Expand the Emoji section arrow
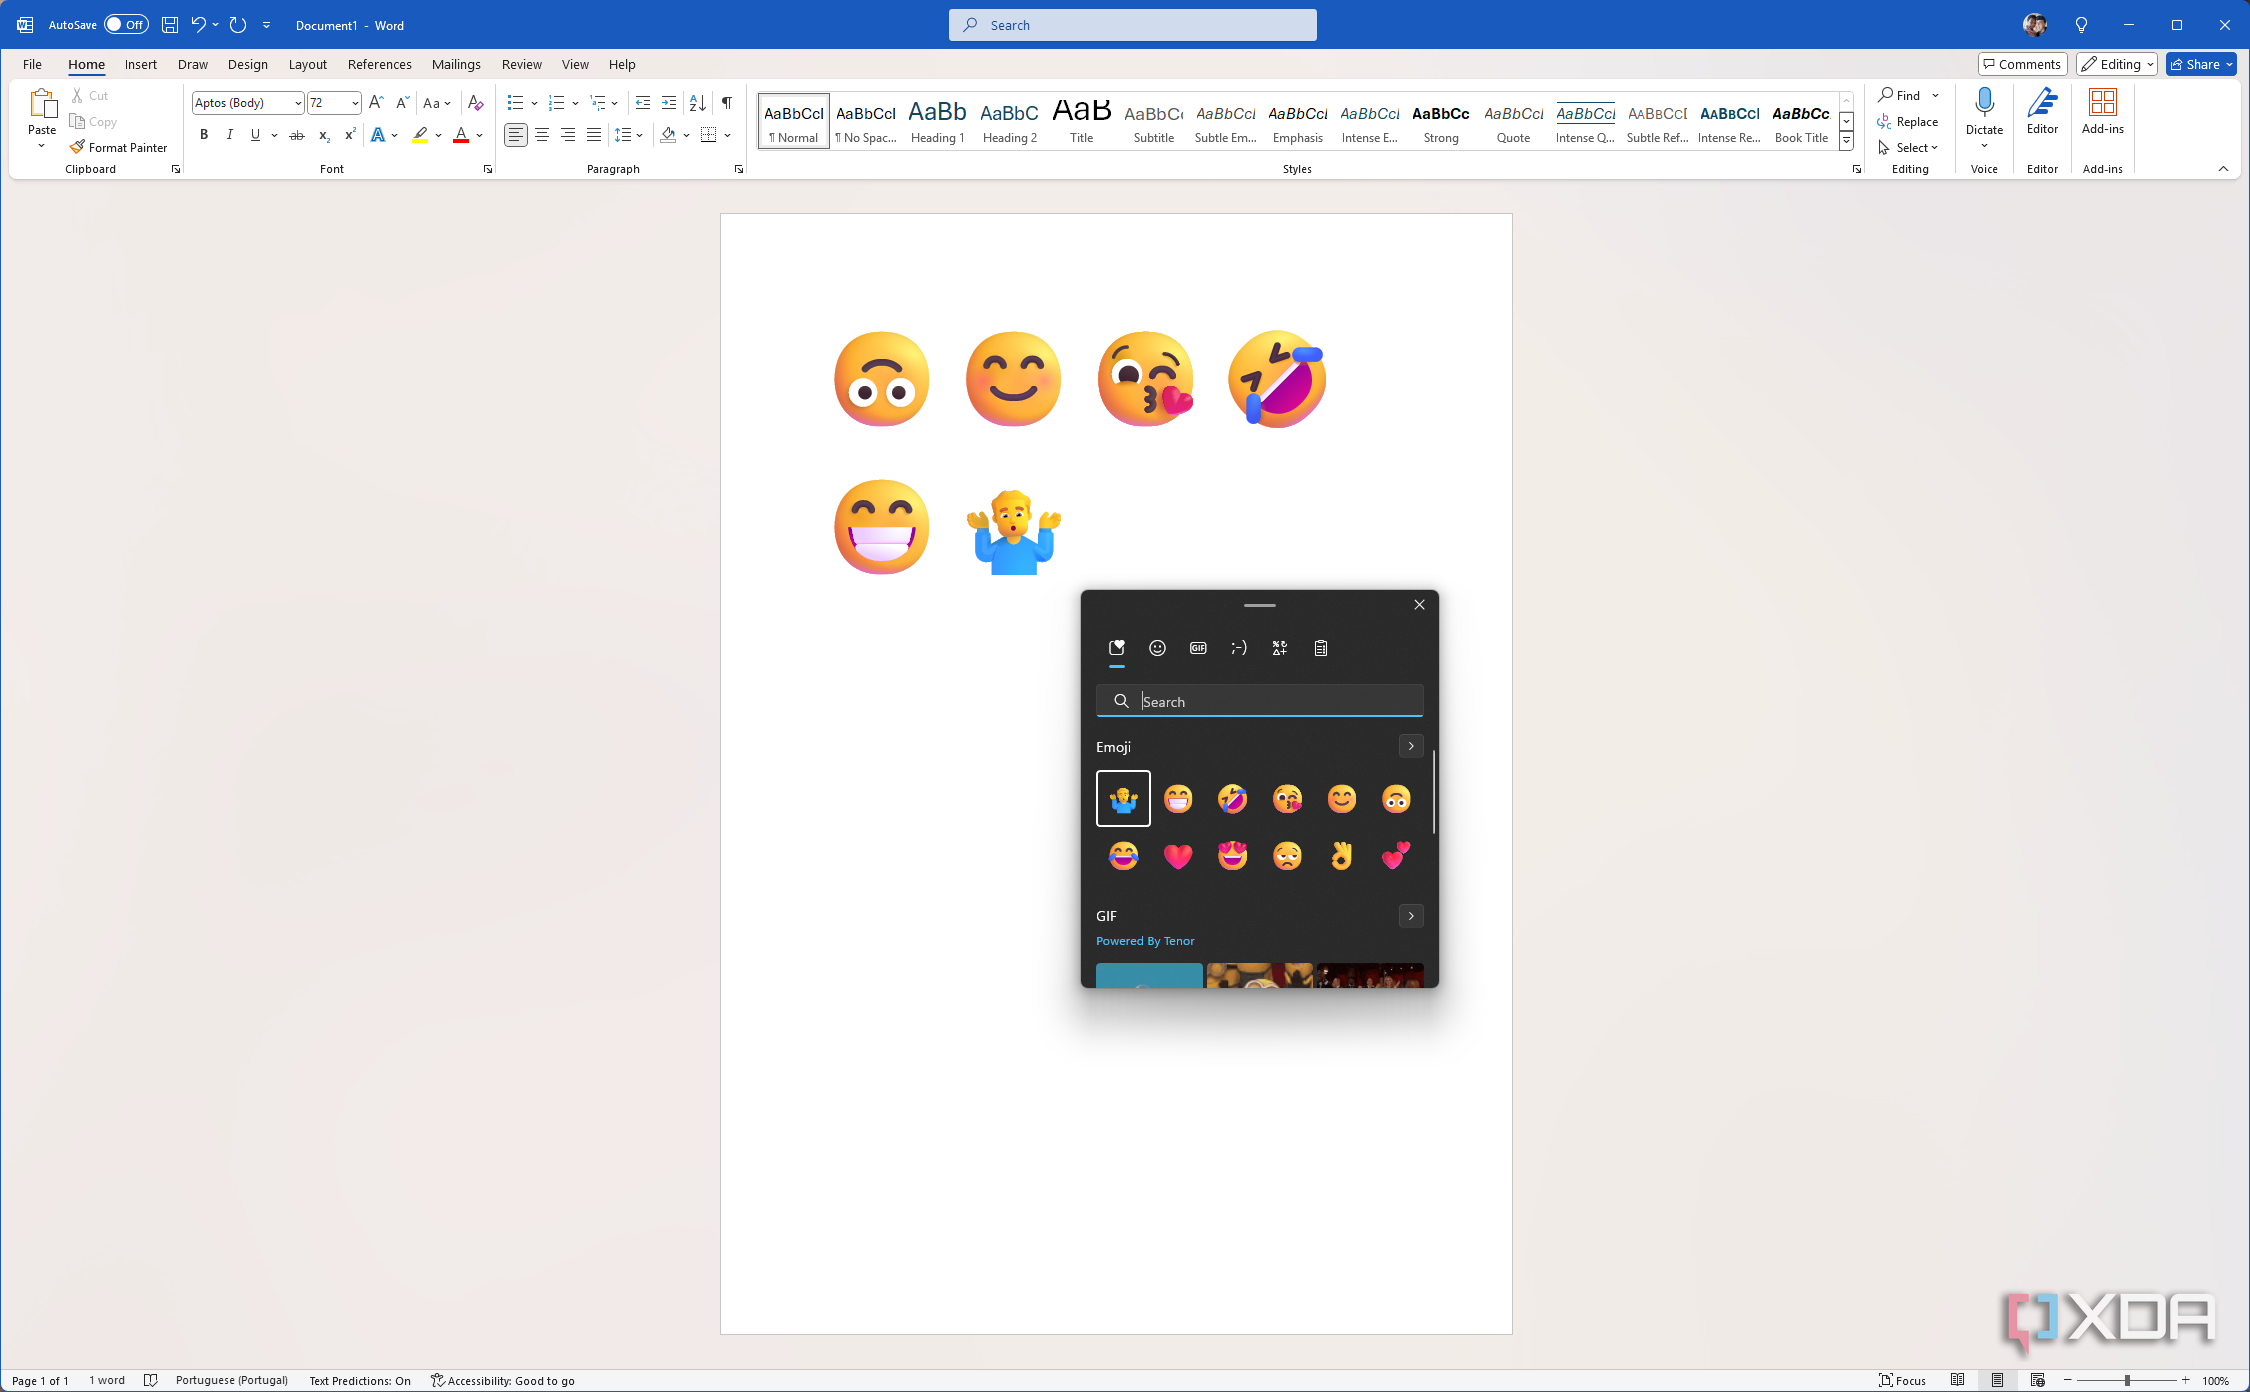Screen dimensions: 2250x1392 point(1410,746)
